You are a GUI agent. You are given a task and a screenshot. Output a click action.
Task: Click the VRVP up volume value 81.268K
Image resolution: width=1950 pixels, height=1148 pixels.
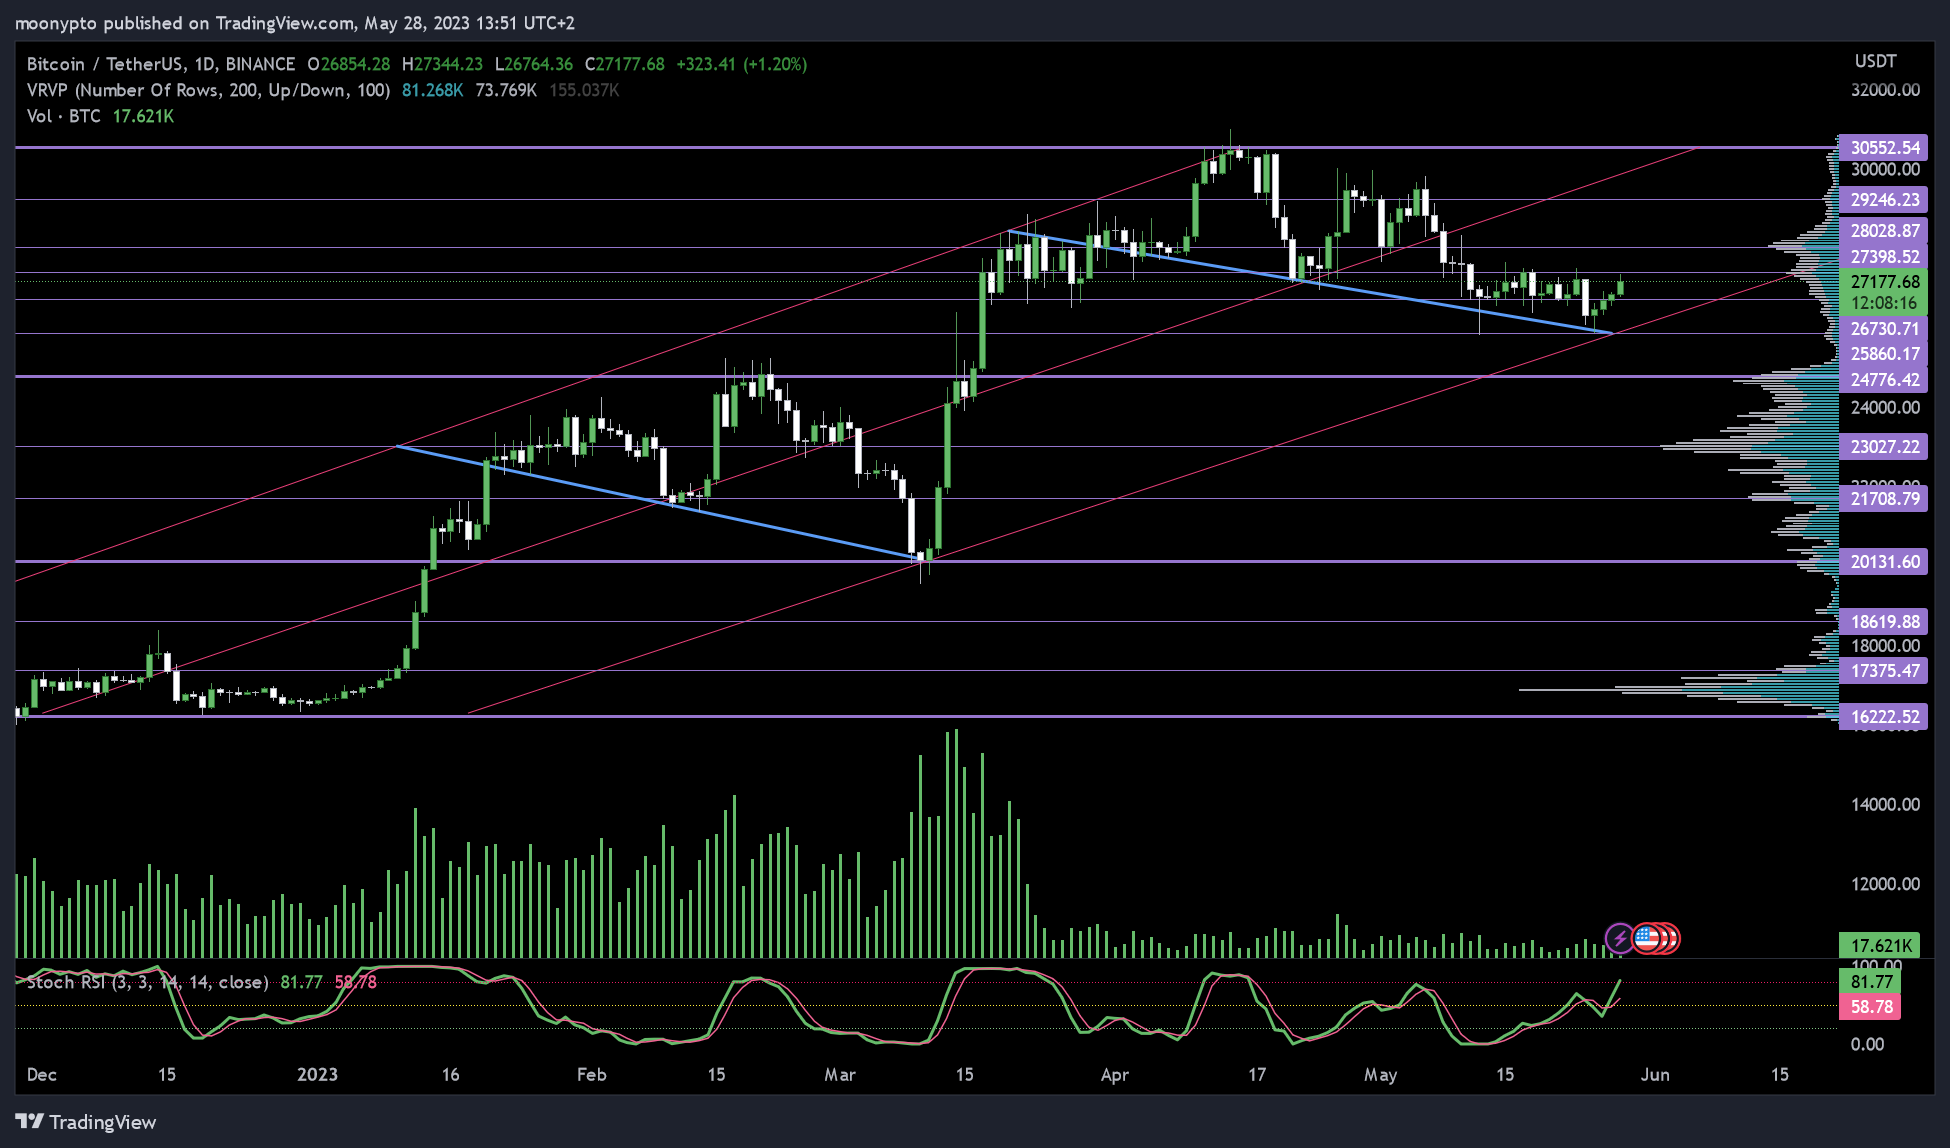click(x=433, y=90)
